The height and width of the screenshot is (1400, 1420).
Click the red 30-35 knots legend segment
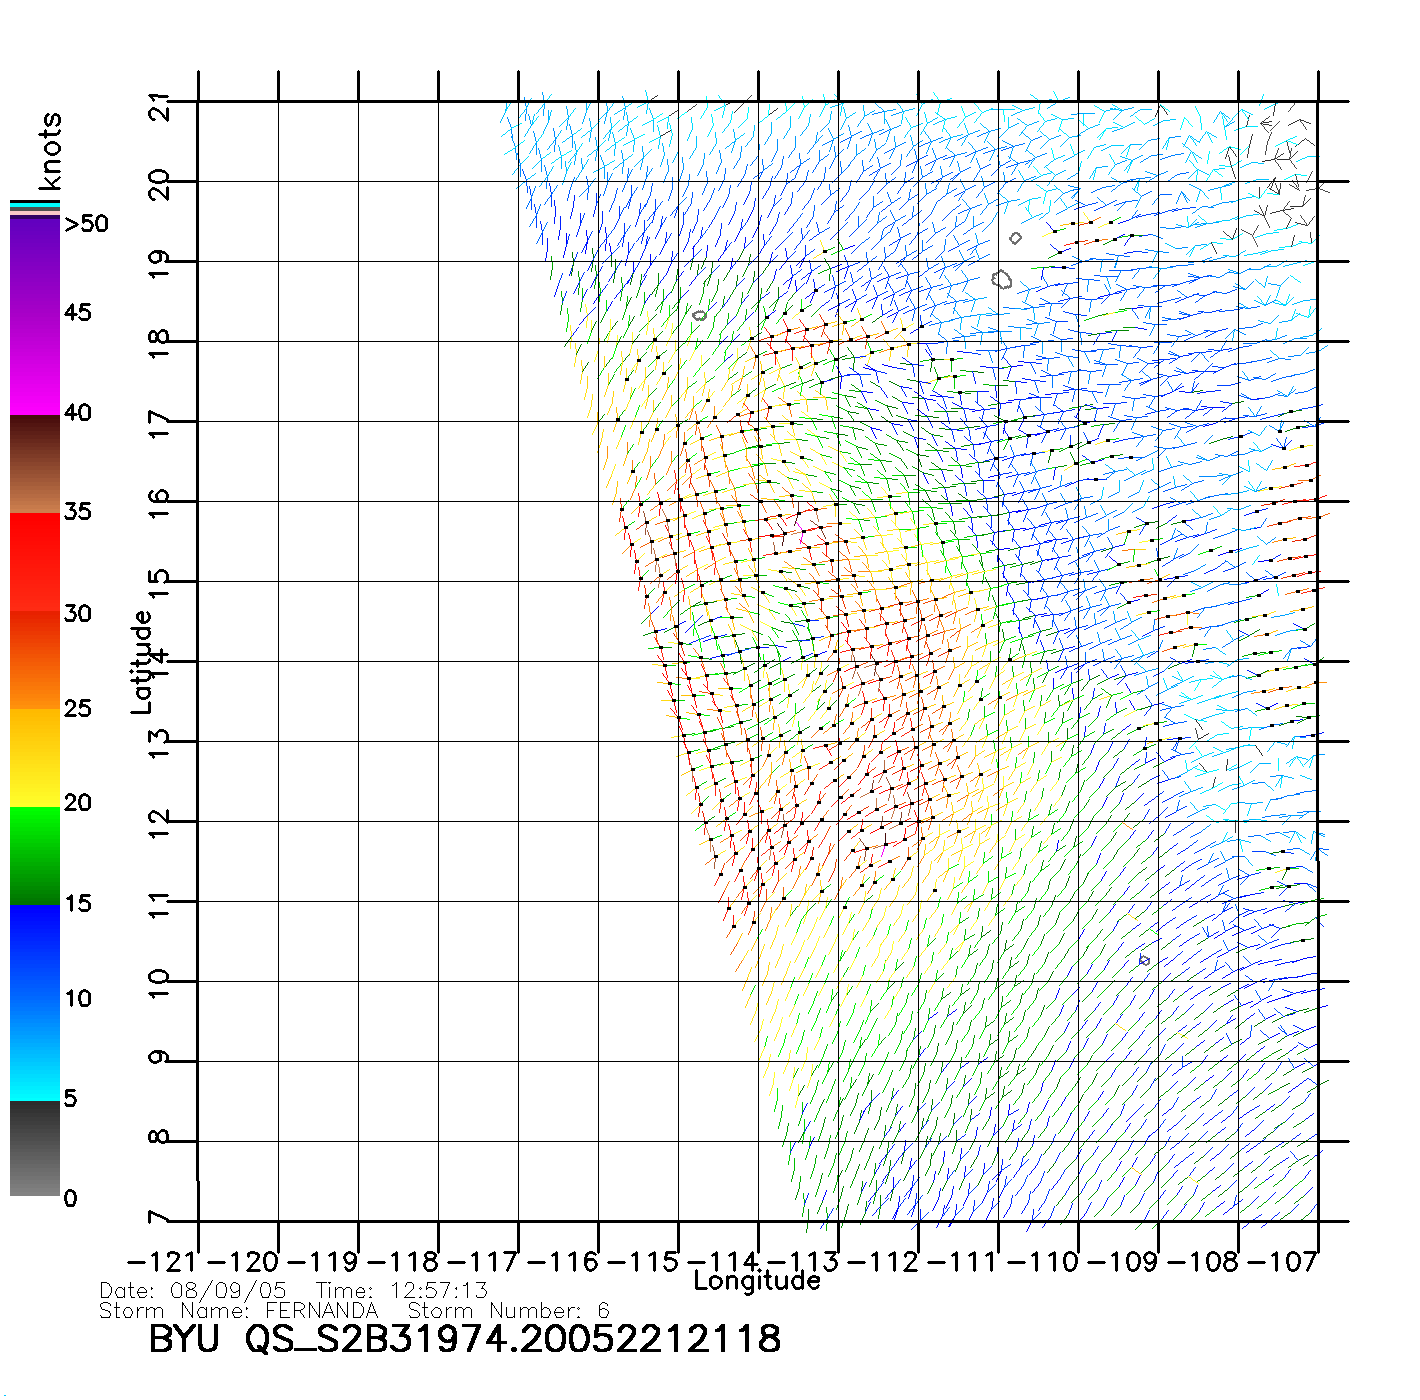click(35, 560)
